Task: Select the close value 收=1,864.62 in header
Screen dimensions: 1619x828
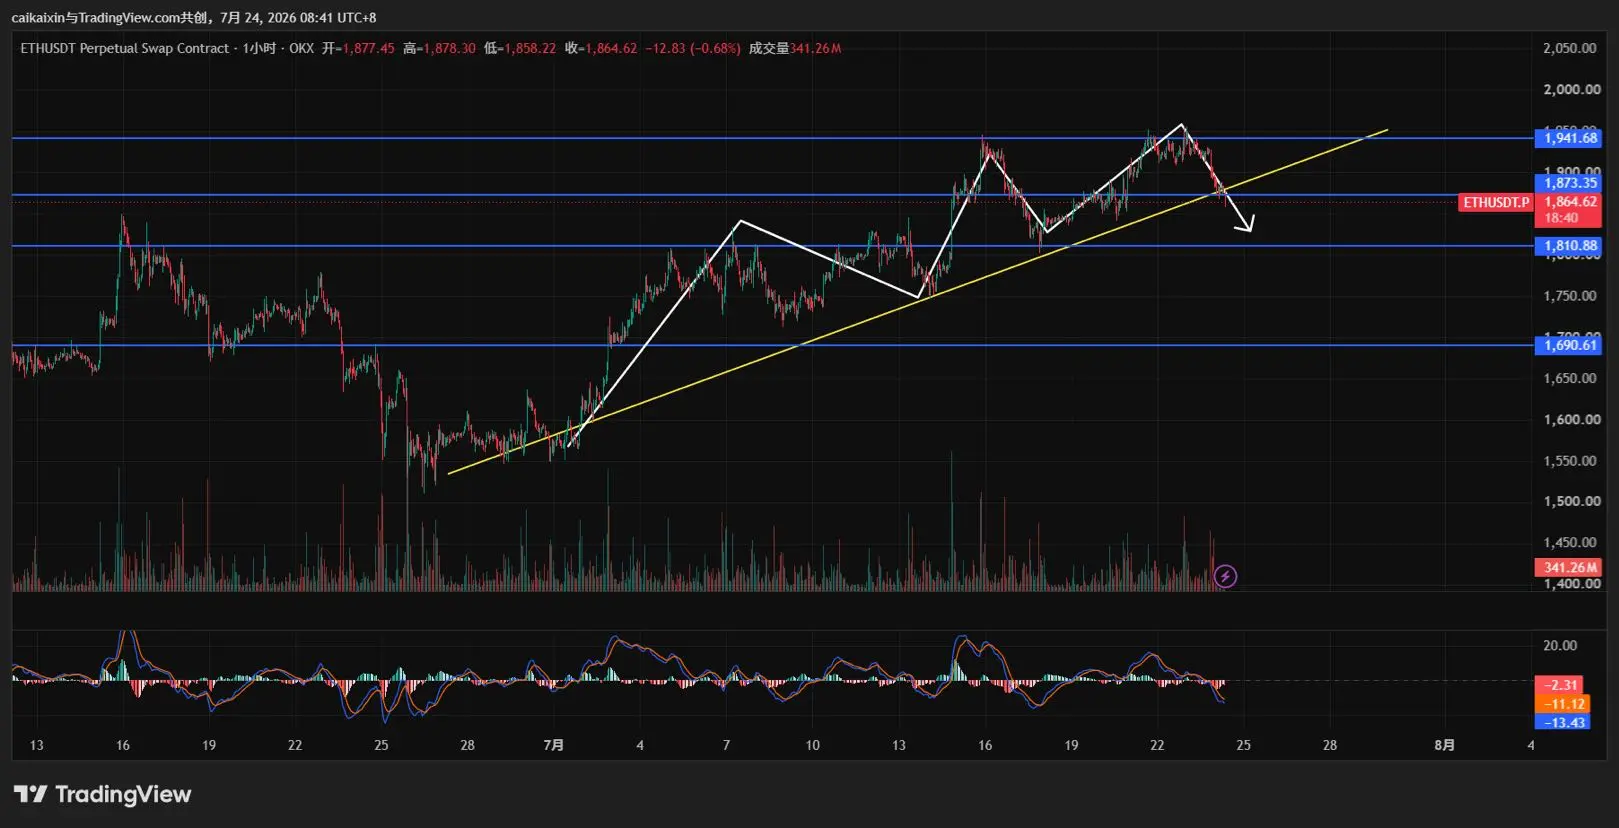Action: 601,48
